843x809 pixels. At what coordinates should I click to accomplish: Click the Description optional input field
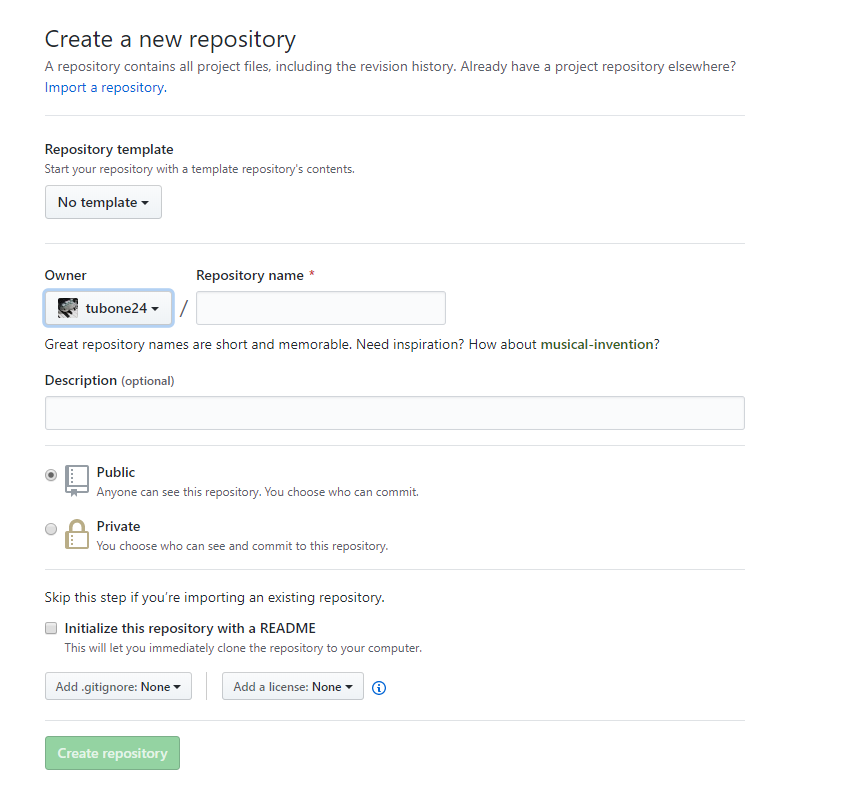(x=394, y=412)
